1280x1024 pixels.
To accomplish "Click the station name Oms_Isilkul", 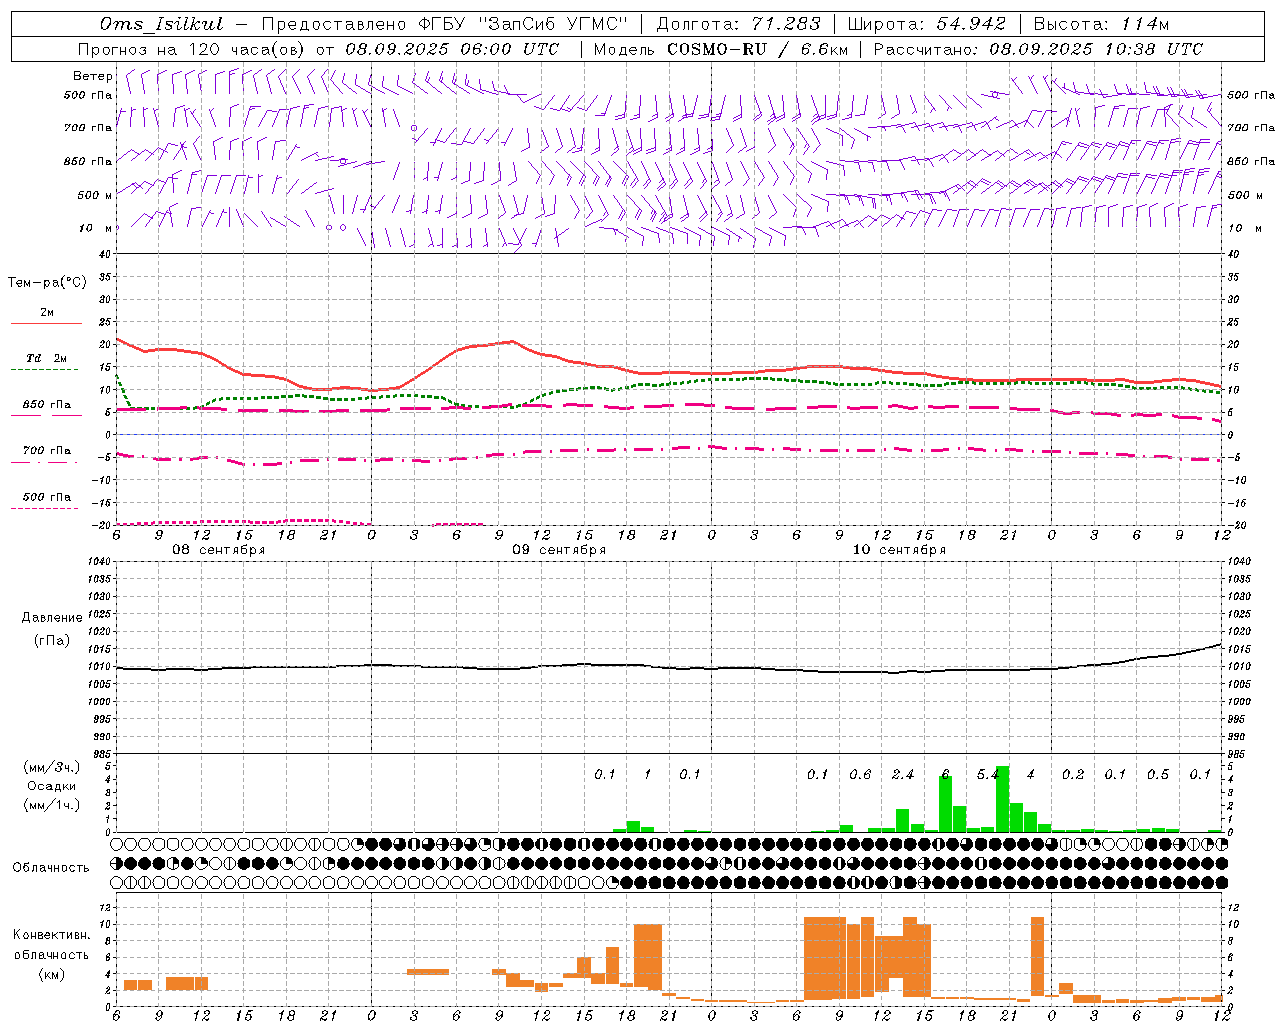I will click(x=161, y=24).
